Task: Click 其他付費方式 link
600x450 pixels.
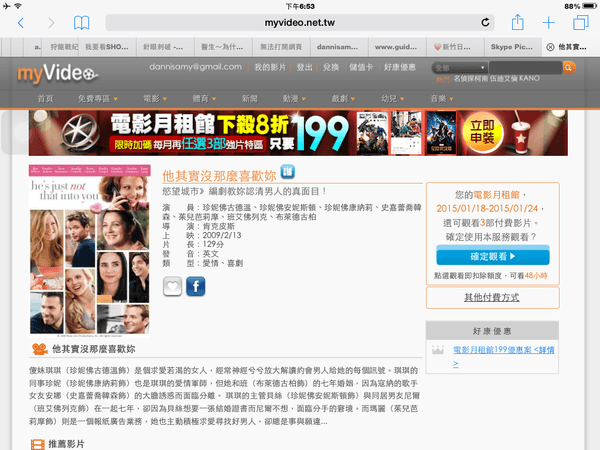Action: (492, 297)
